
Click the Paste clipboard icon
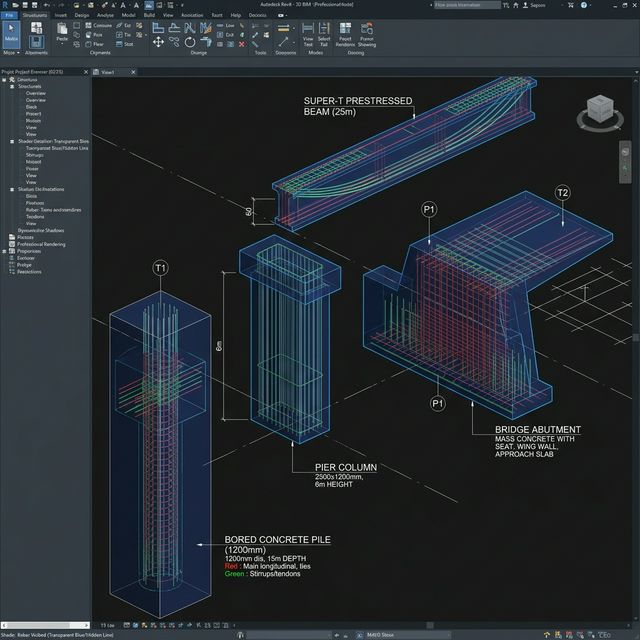(62, 29)
